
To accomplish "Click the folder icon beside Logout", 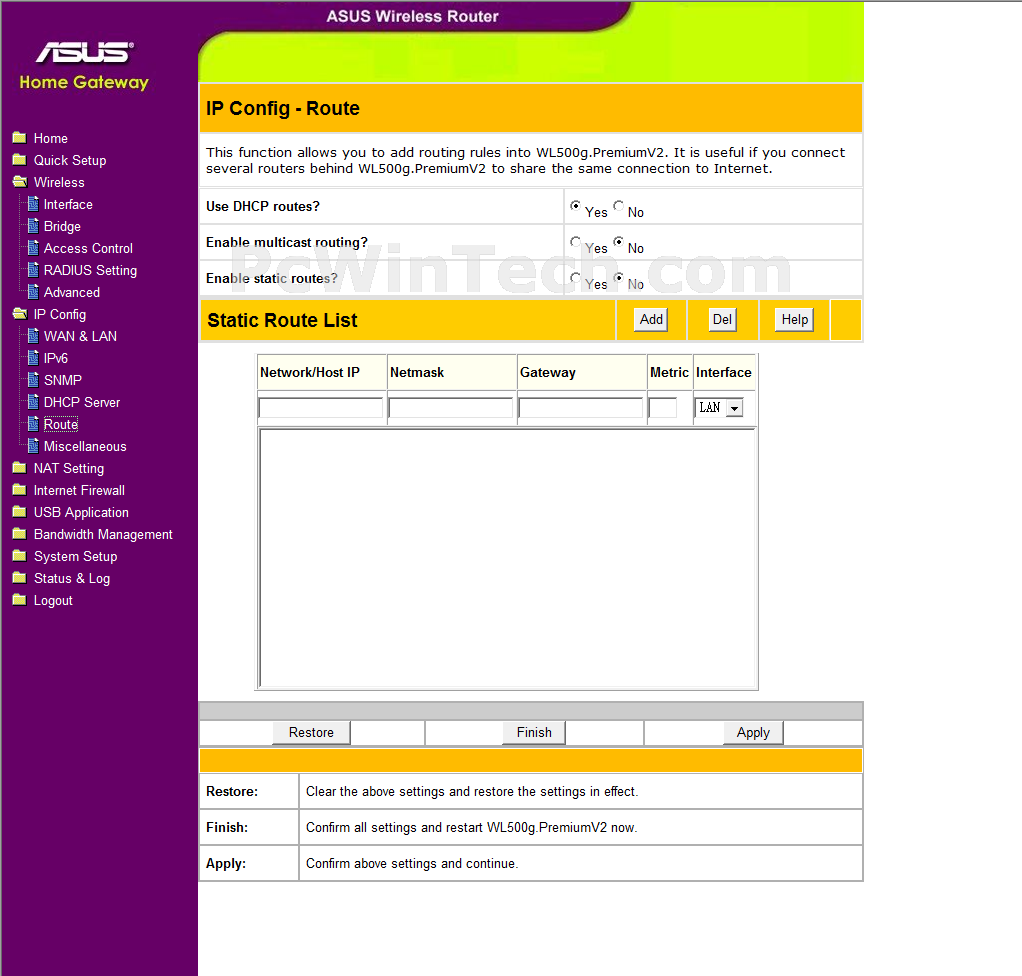I will pos(20,600).
